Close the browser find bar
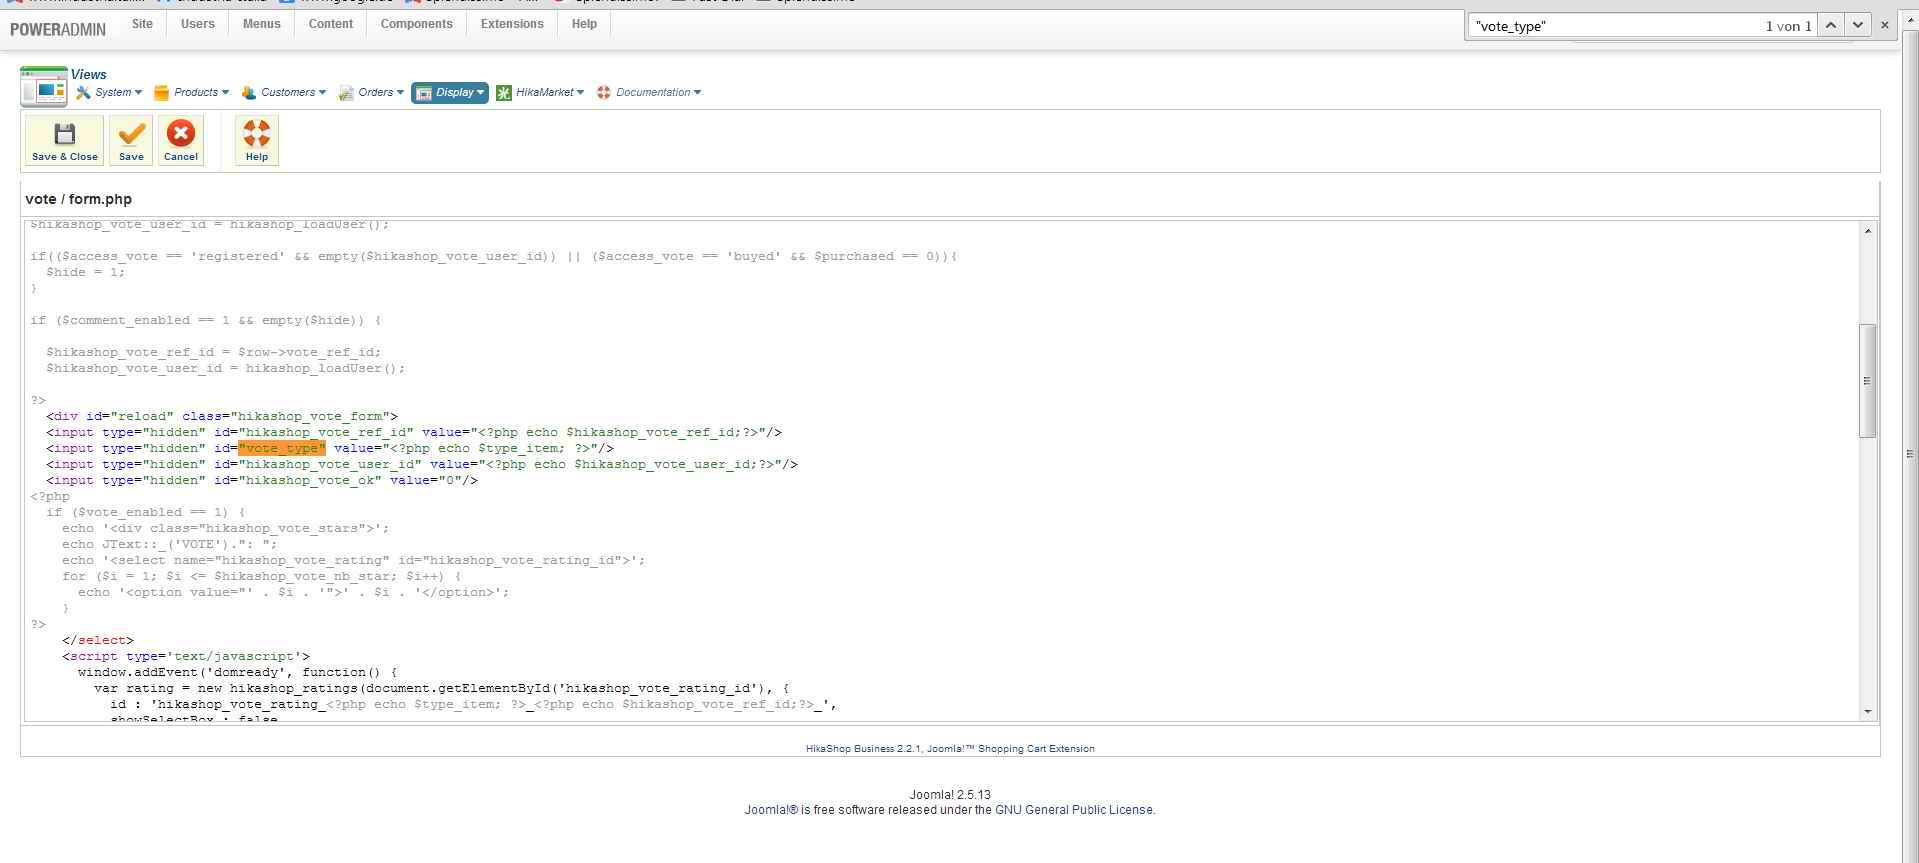1919x863 pixels. pos(1885,26)
